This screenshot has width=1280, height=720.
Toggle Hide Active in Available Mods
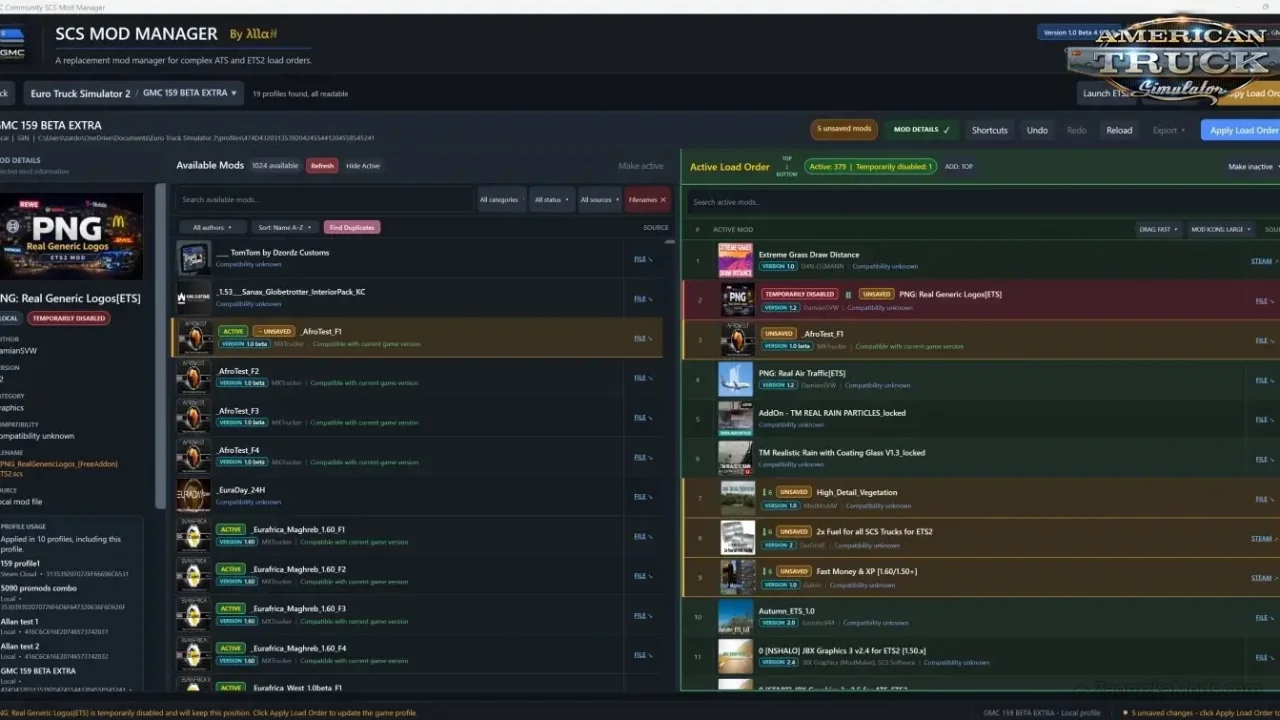pyautogui.click(x=363, y=166)
